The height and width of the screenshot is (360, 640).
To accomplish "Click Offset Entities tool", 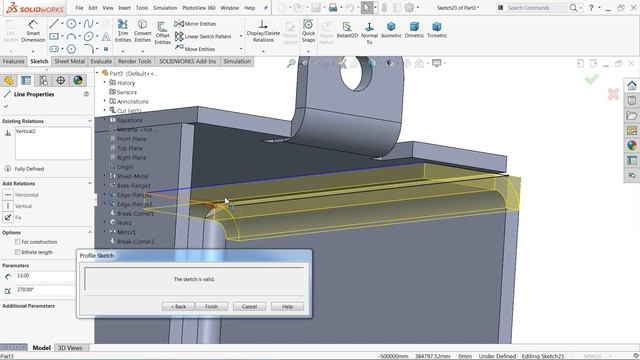I will 162,33.
